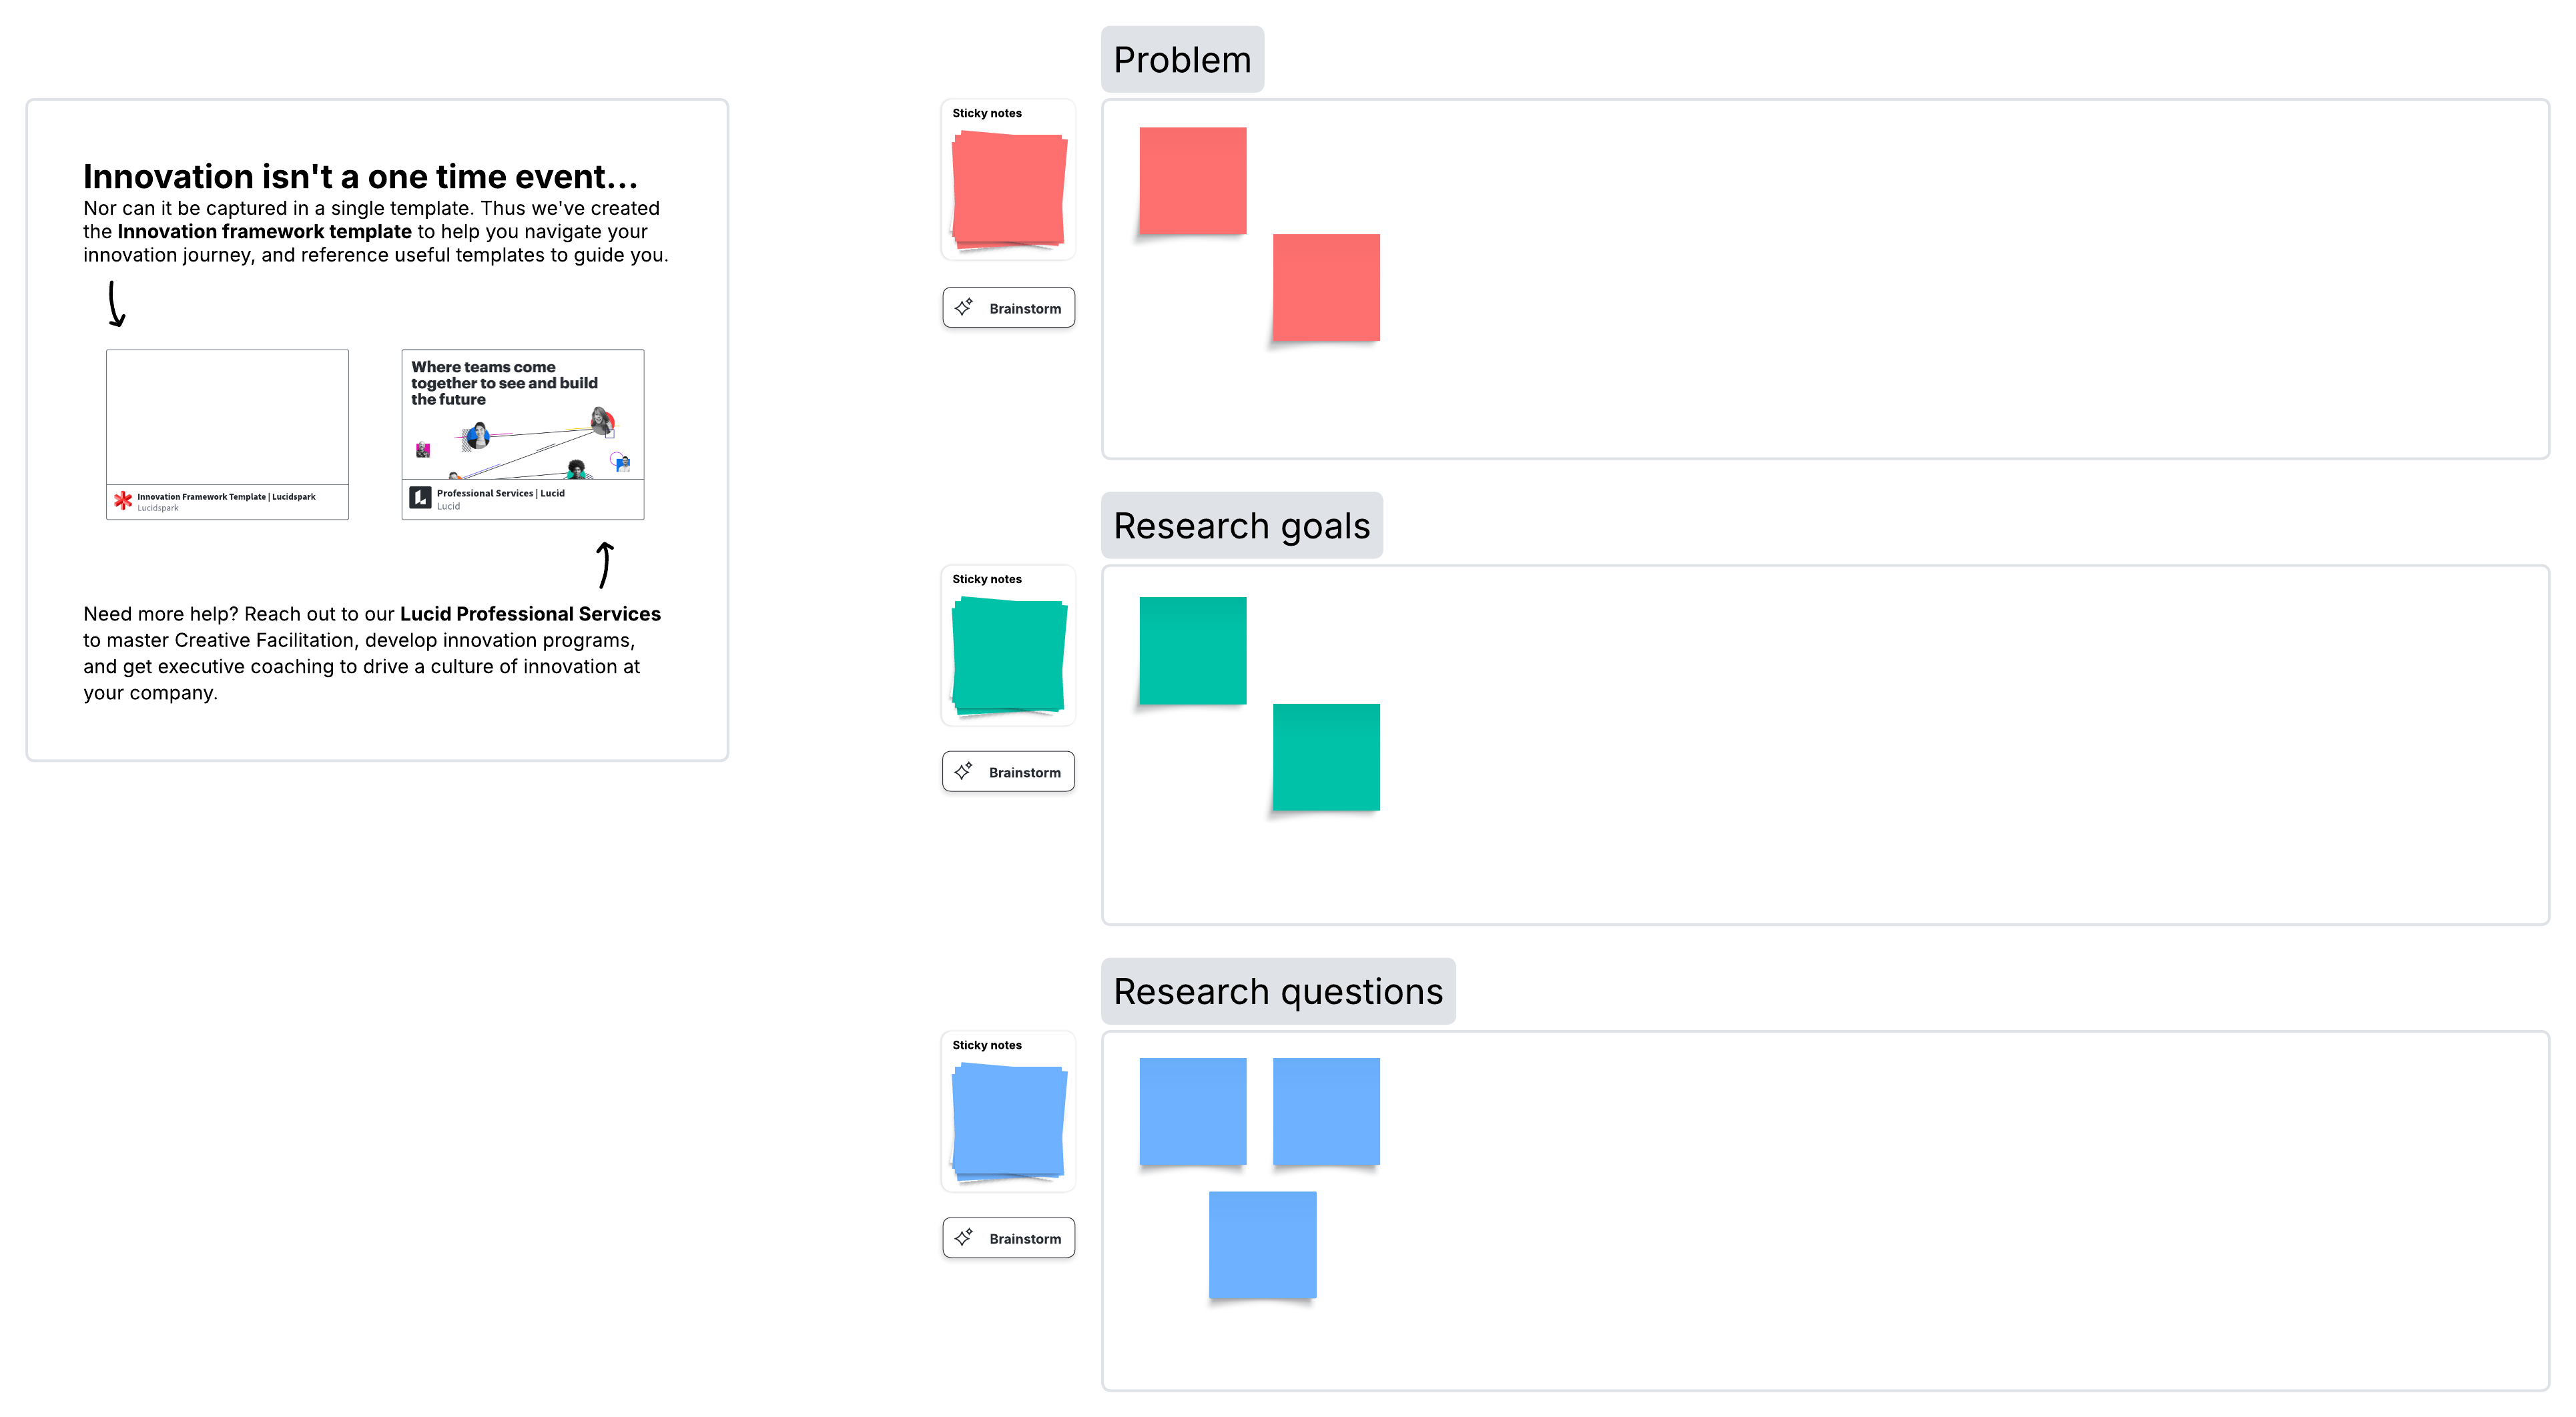
Task: Click the sparkle icon in the Research questions Brainstorm button
Action: [964, 1237]
